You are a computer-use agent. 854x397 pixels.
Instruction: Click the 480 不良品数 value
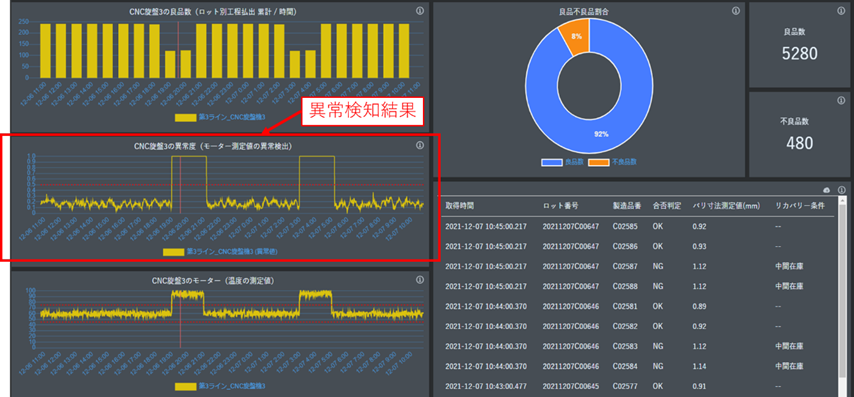pos(800,143)
